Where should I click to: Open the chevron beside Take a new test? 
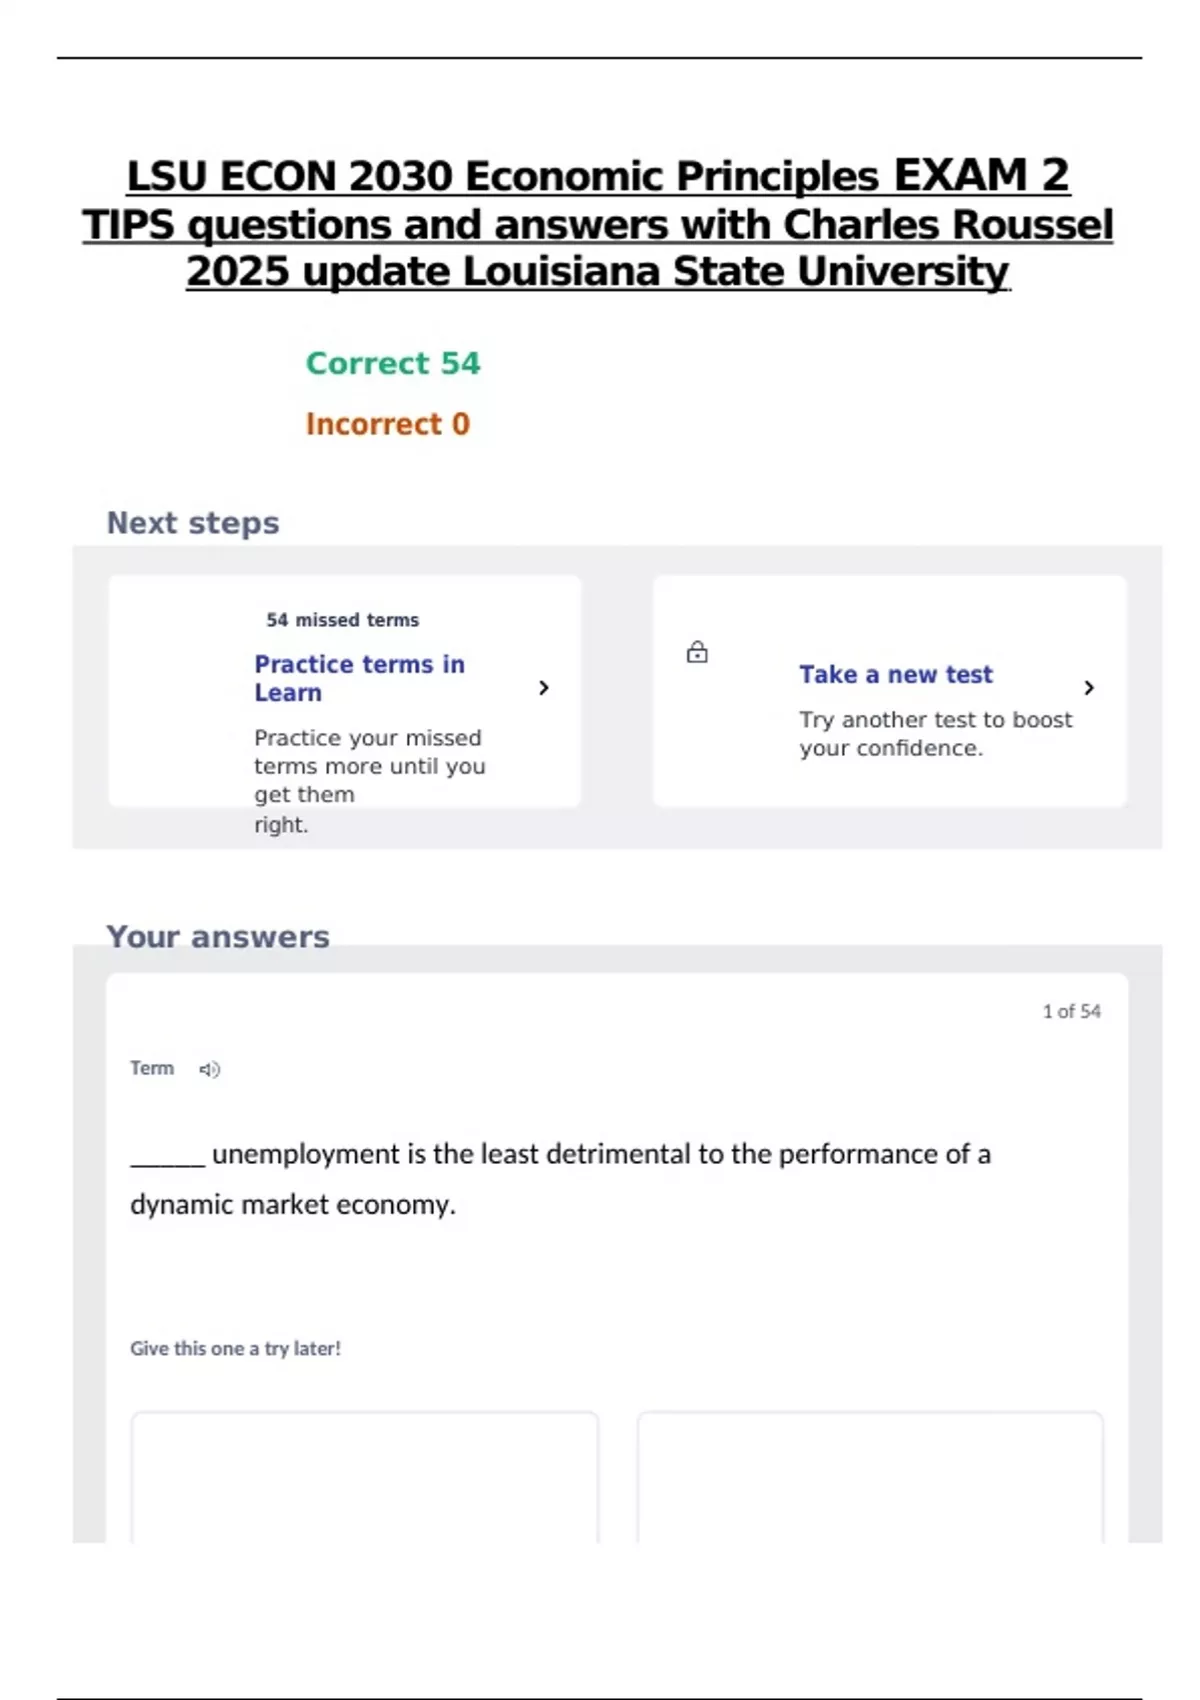[1089, 688]
